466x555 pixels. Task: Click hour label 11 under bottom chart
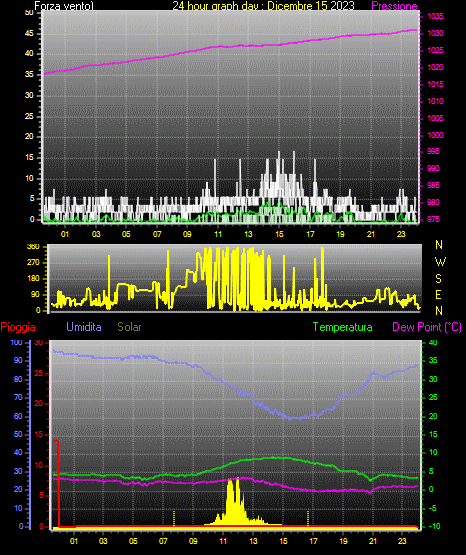[x=223, y=541]
